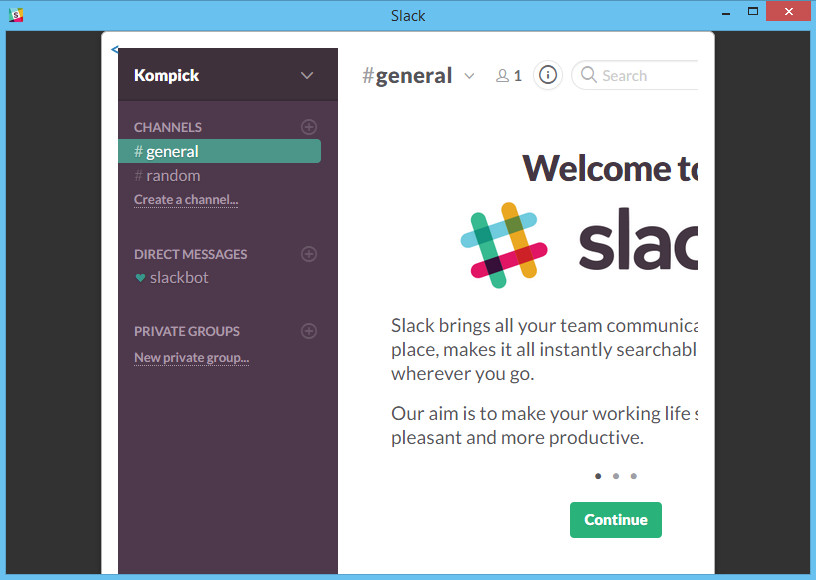Click the DIRECT MESSAGES section header
Viewport: 816px width, 580px height.
pyautogui.click(x=190, y=254)
